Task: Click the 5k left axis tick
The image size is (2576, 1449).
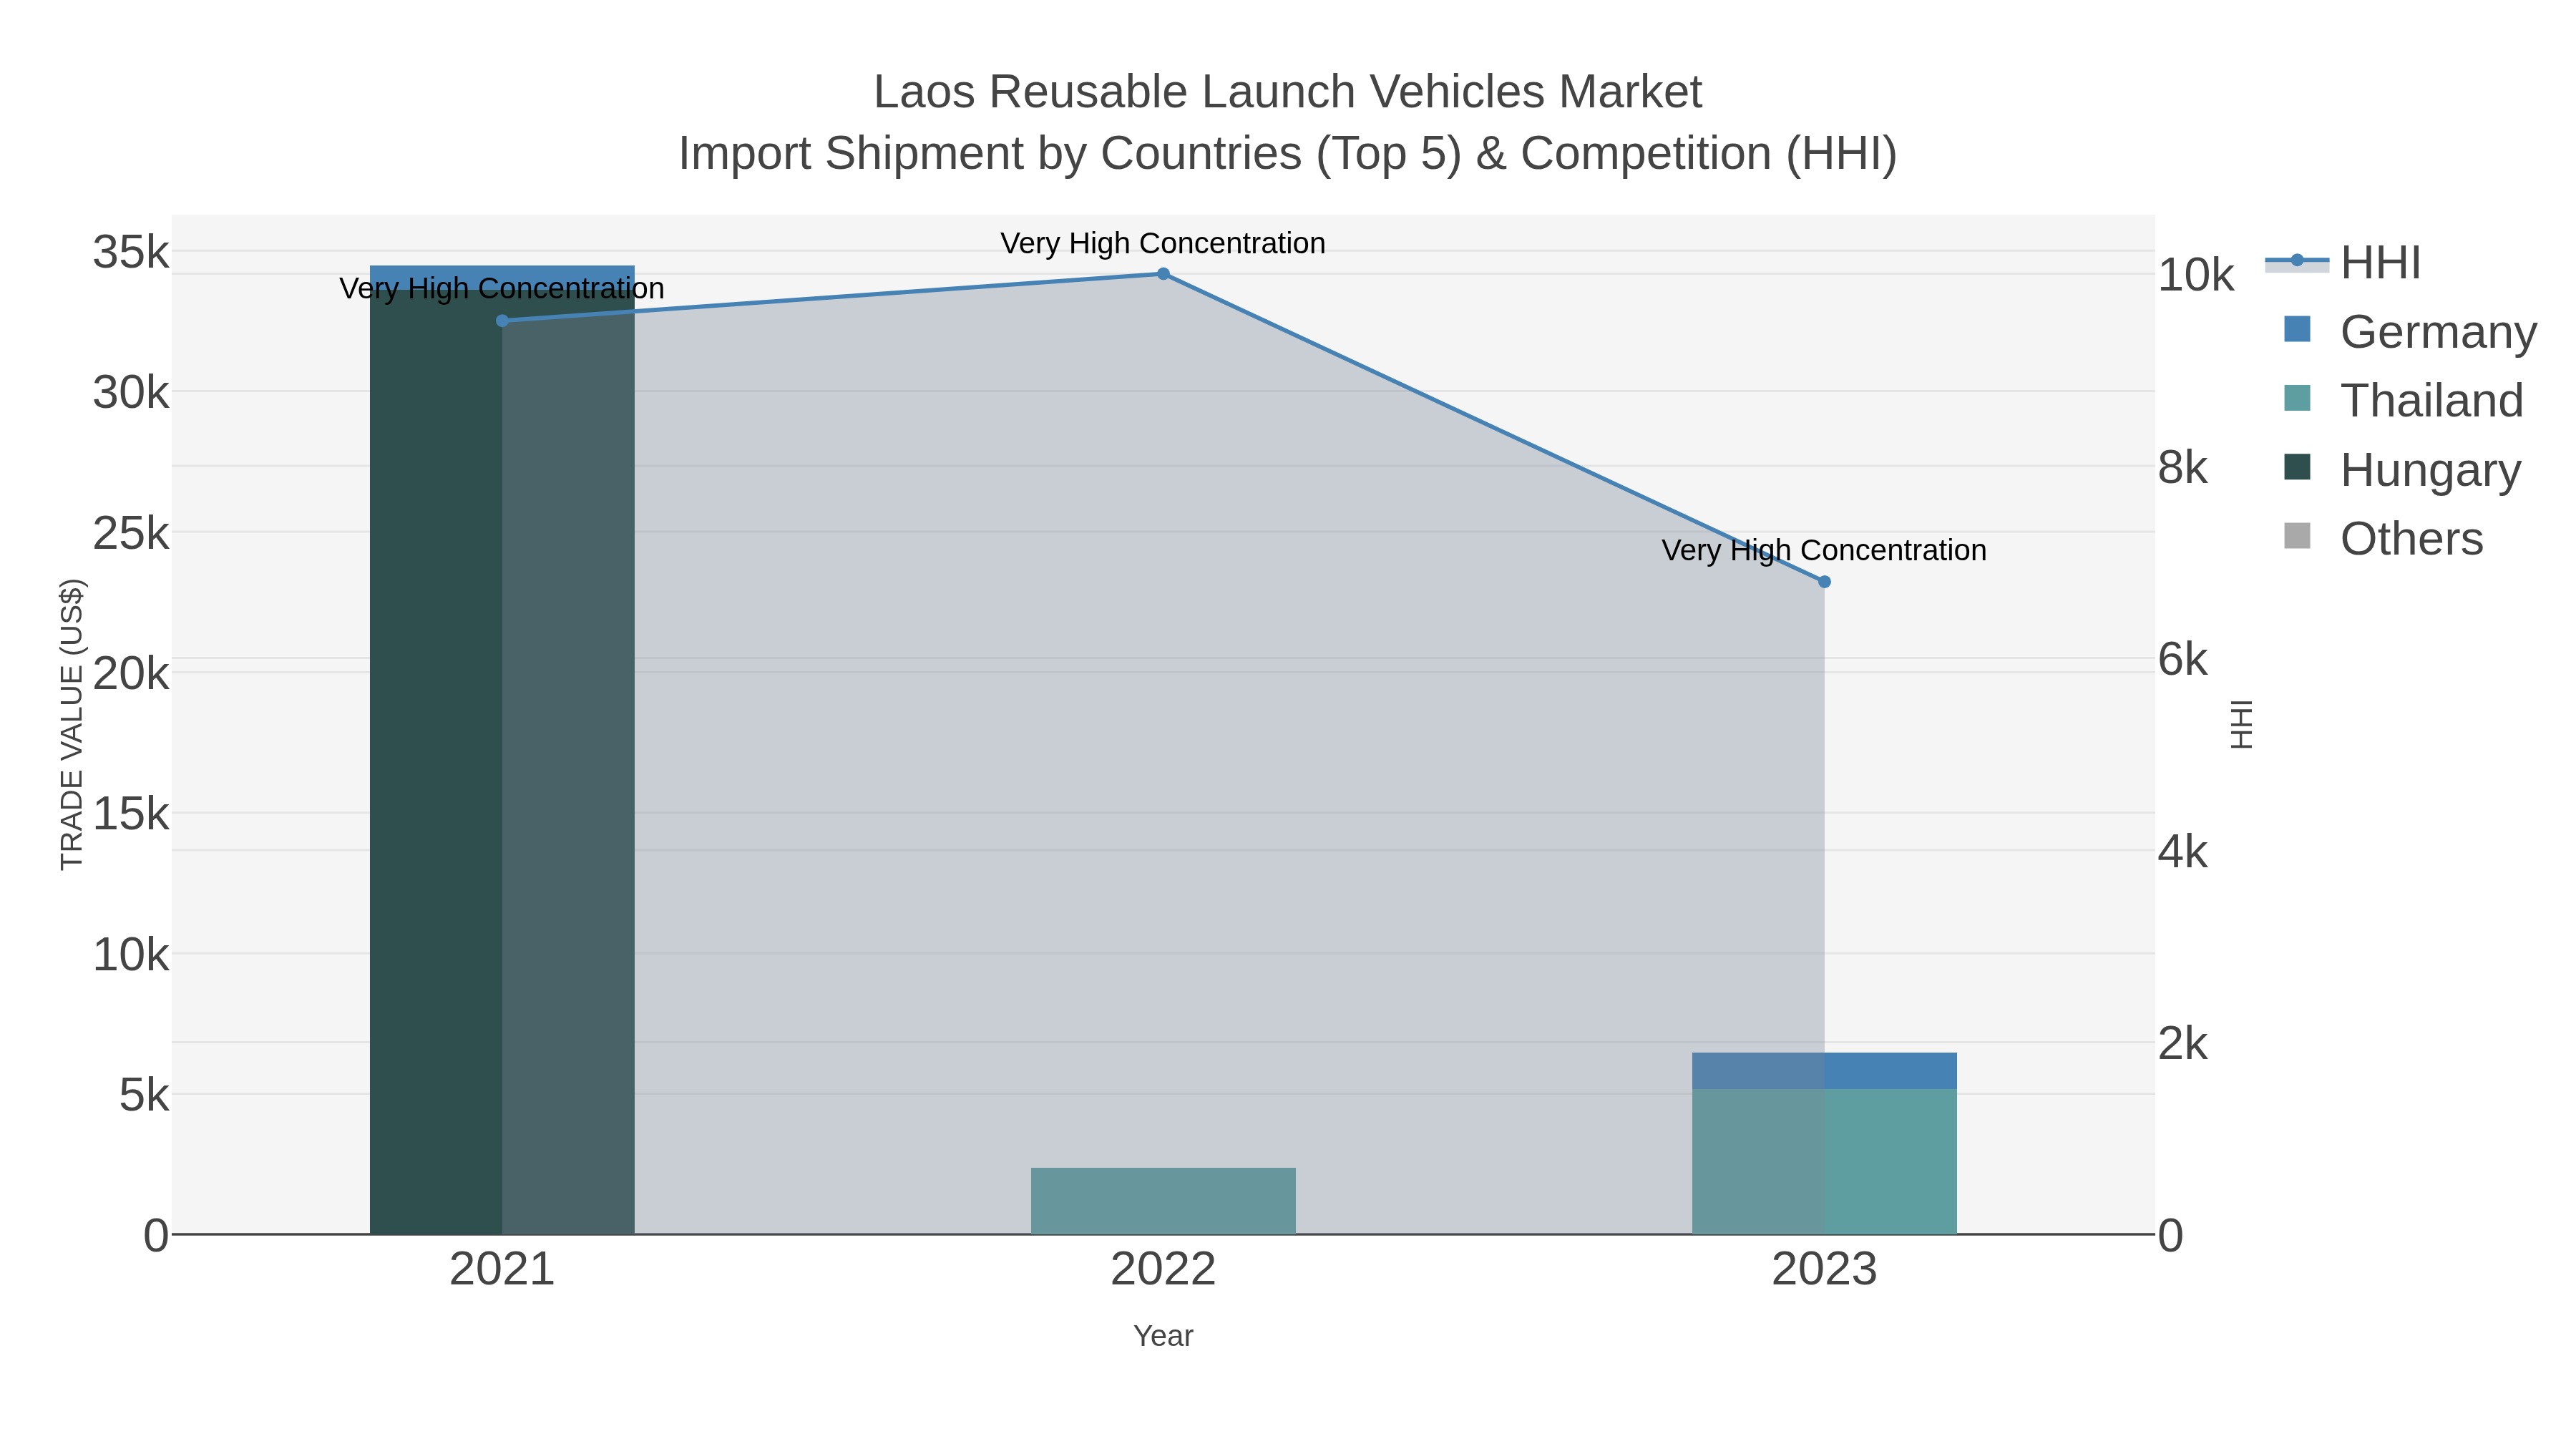Action: pos(144,1095)
